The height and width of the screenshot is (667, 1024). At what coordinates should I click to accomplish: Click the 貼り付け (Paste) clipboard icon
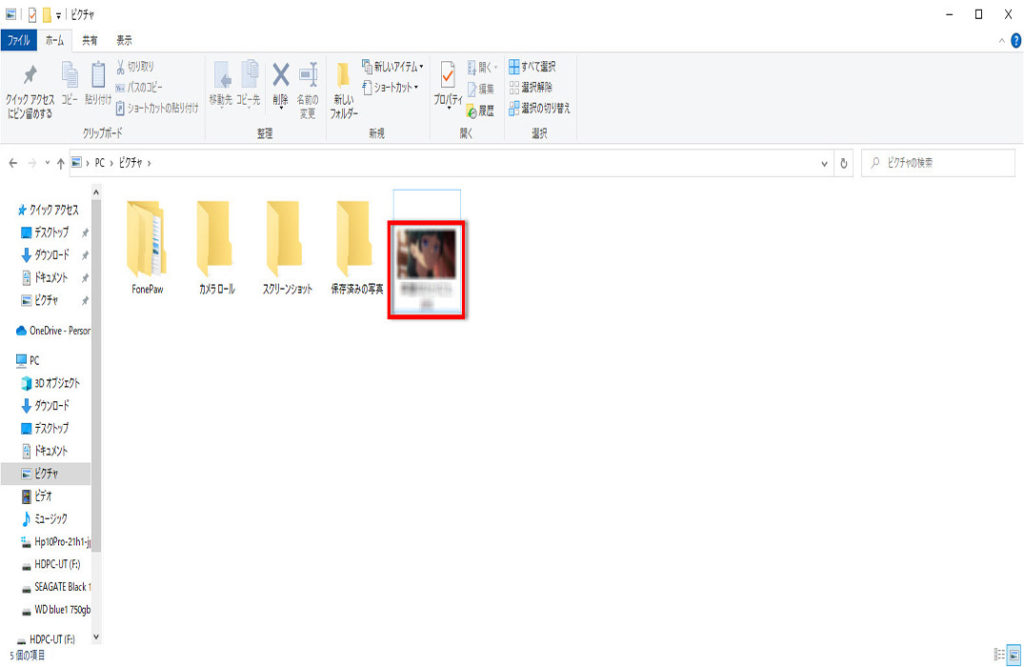(x=98, y=78)
